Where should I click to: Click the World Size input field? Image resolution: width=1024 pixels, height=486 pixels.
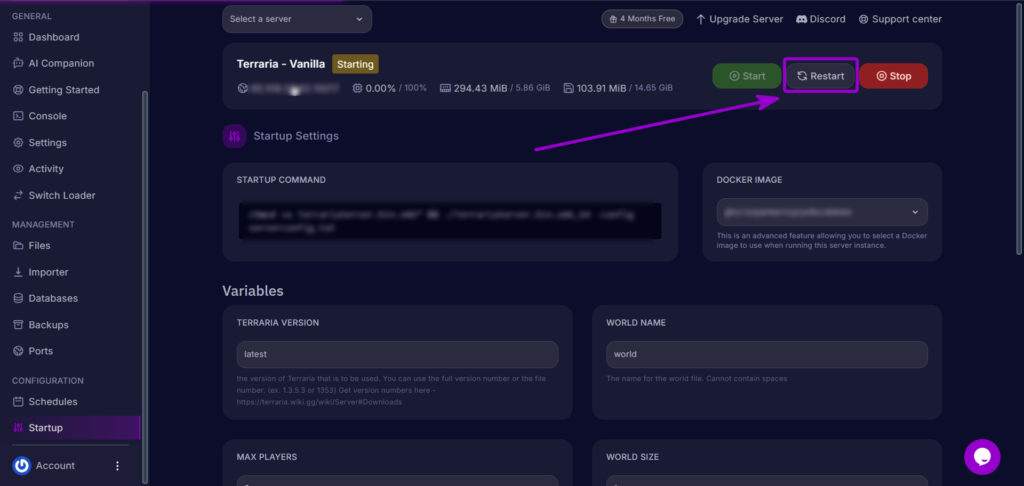pos(767,481)
